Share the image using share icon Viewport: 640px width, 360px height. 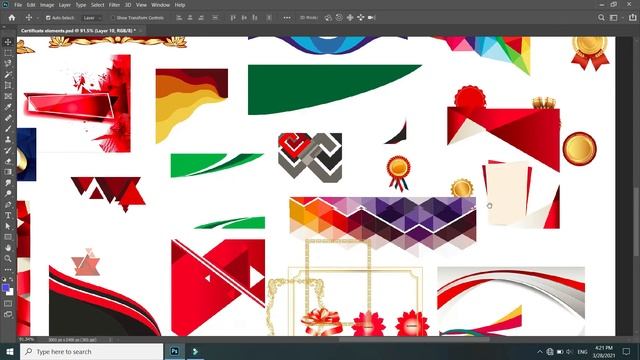point(633,18)
